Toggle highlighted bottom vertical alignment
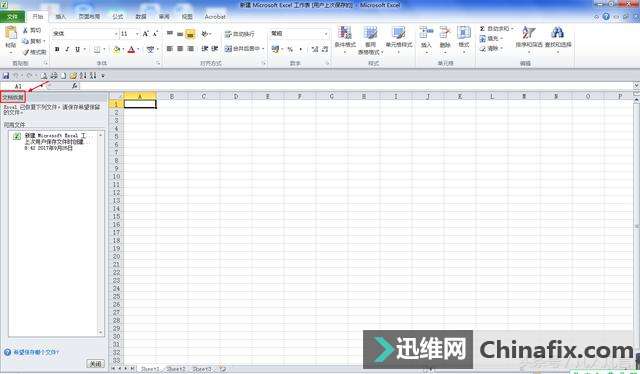 (x=191, y=34)
